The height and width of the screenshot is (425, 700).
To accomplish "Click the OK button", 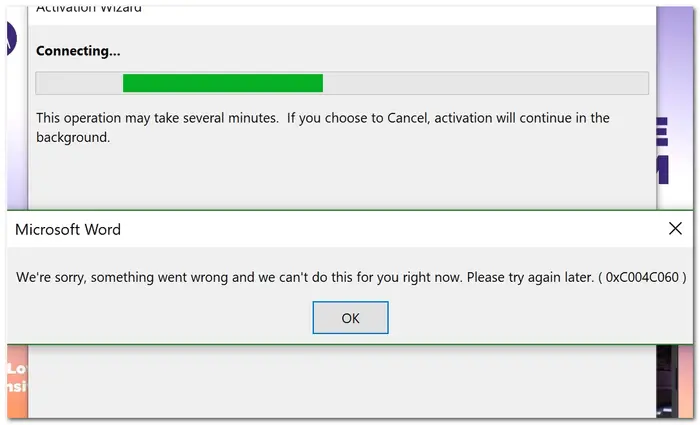I will 350,318.
